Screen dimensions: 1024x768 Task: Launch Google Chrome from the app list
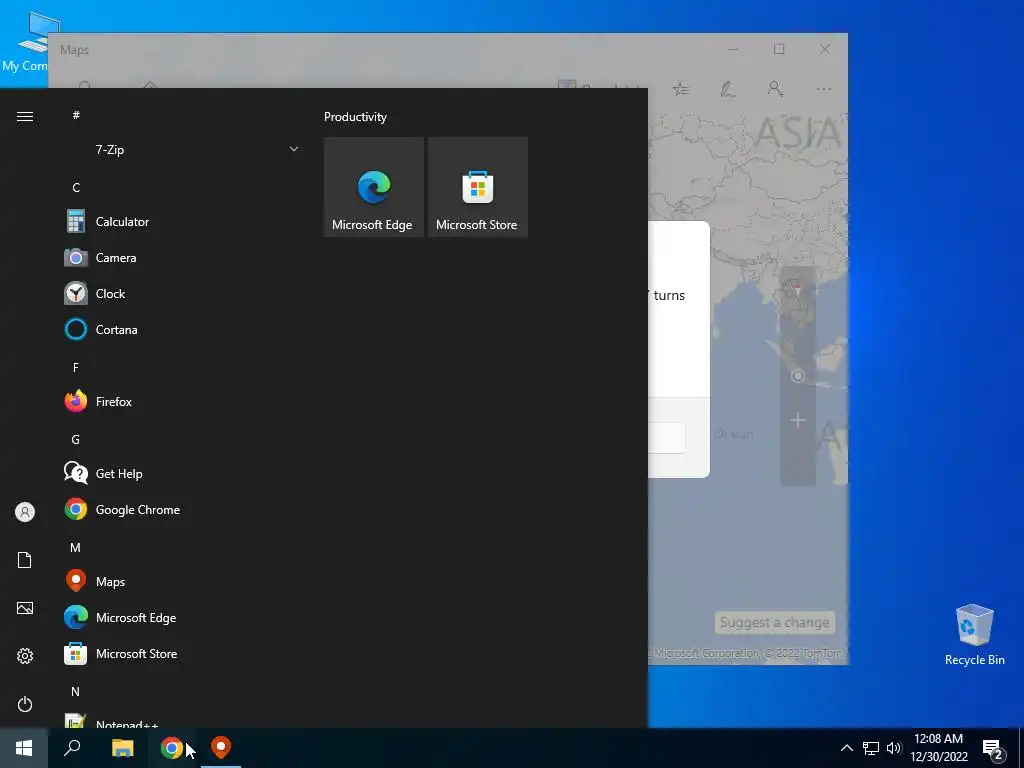[183, 509]
